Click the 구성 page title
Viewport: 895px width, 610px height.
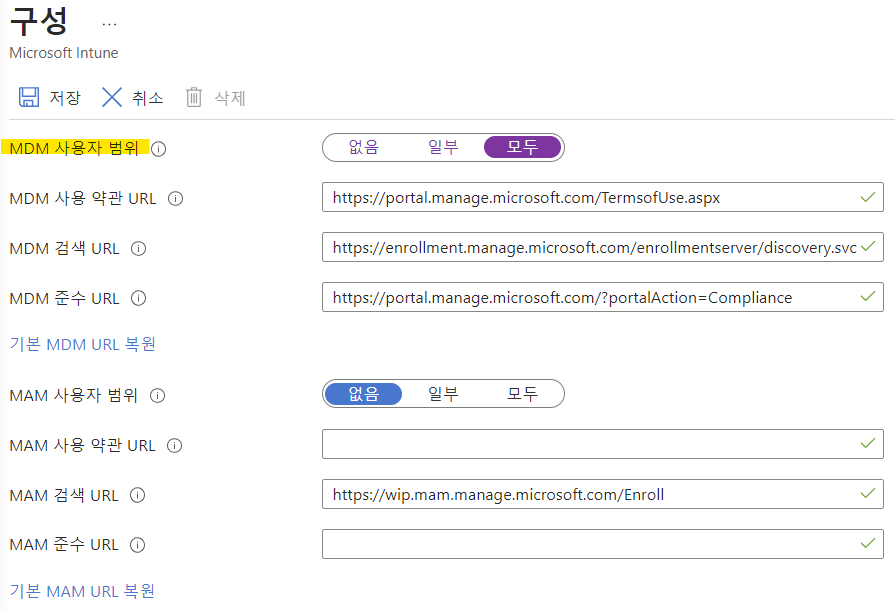(x=39, y=22)
